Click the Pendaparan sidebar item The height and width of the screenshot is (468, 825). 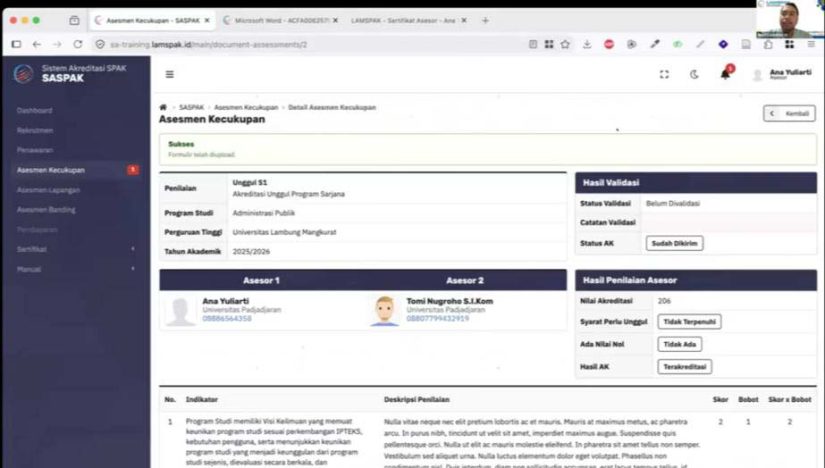click(x=37, y=230)
